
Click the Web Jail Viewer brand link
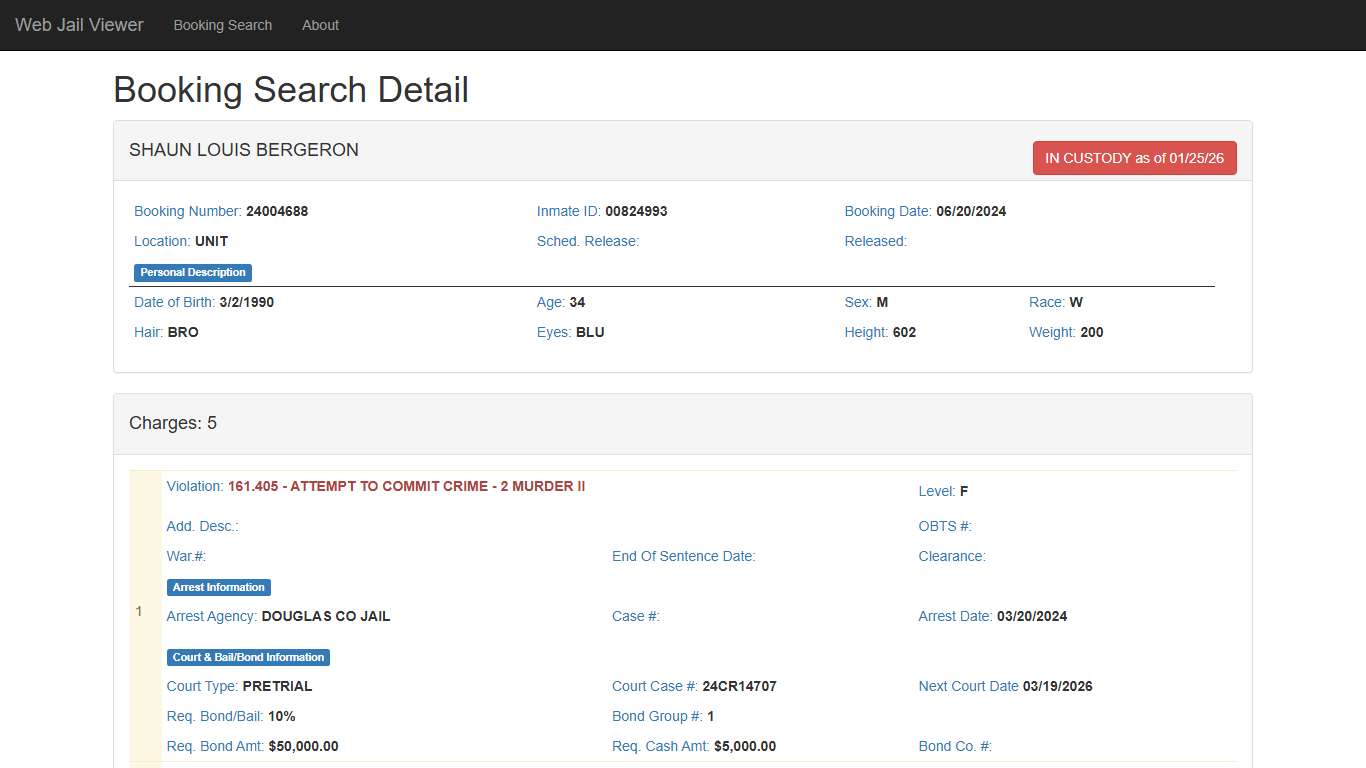tap(79, 25)
